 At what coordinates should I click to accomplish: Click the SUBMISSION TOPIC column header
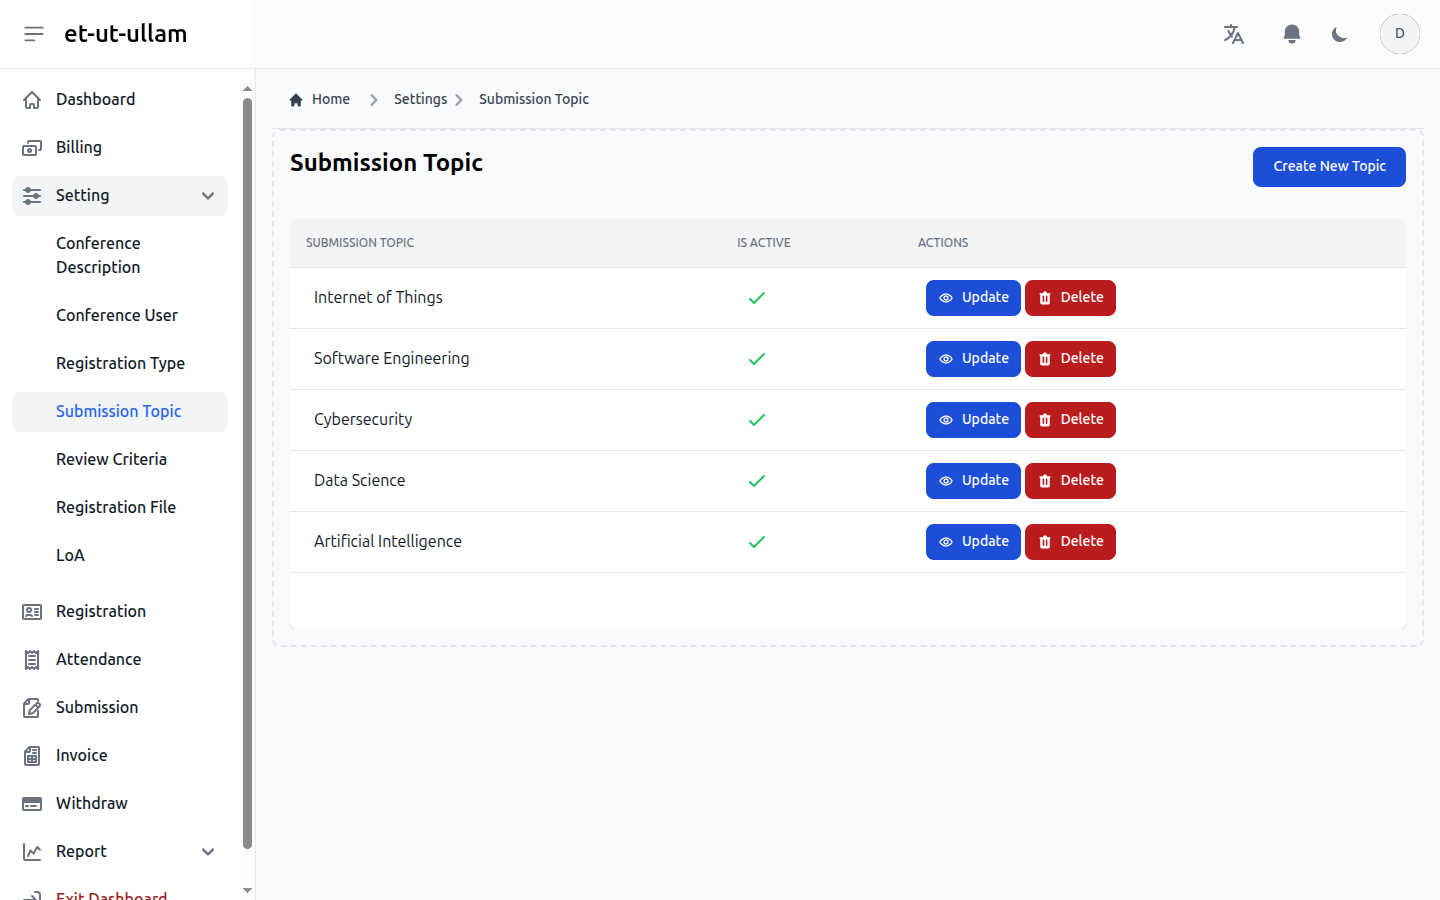360,243
